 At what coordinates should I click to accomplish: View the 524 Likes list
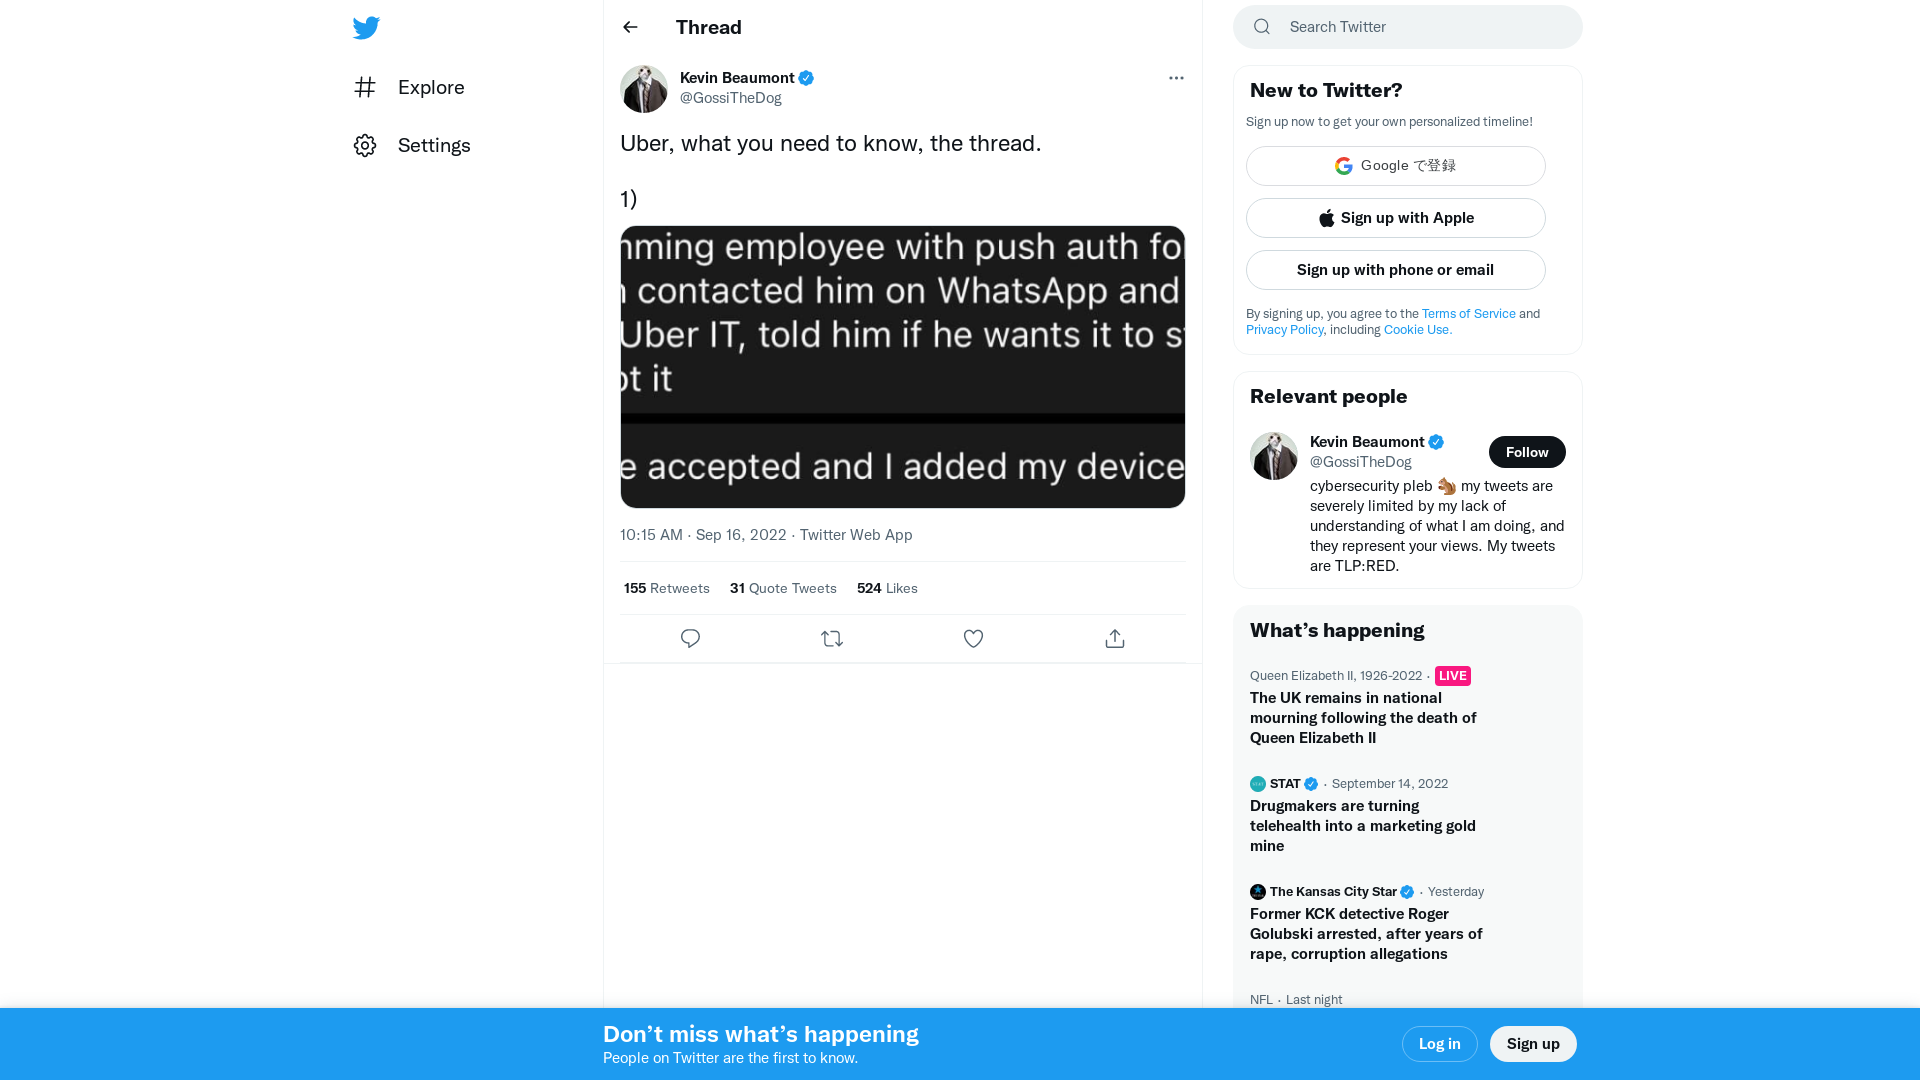coord(886,588)
